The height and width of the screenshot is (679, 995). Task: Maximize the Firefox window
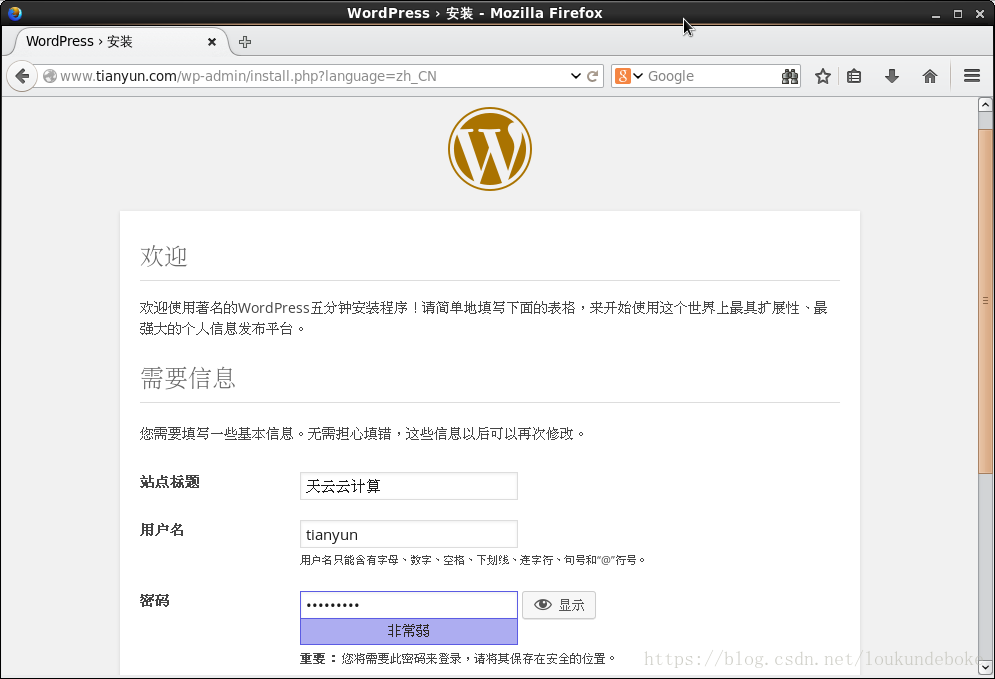(x=958, y=14)
